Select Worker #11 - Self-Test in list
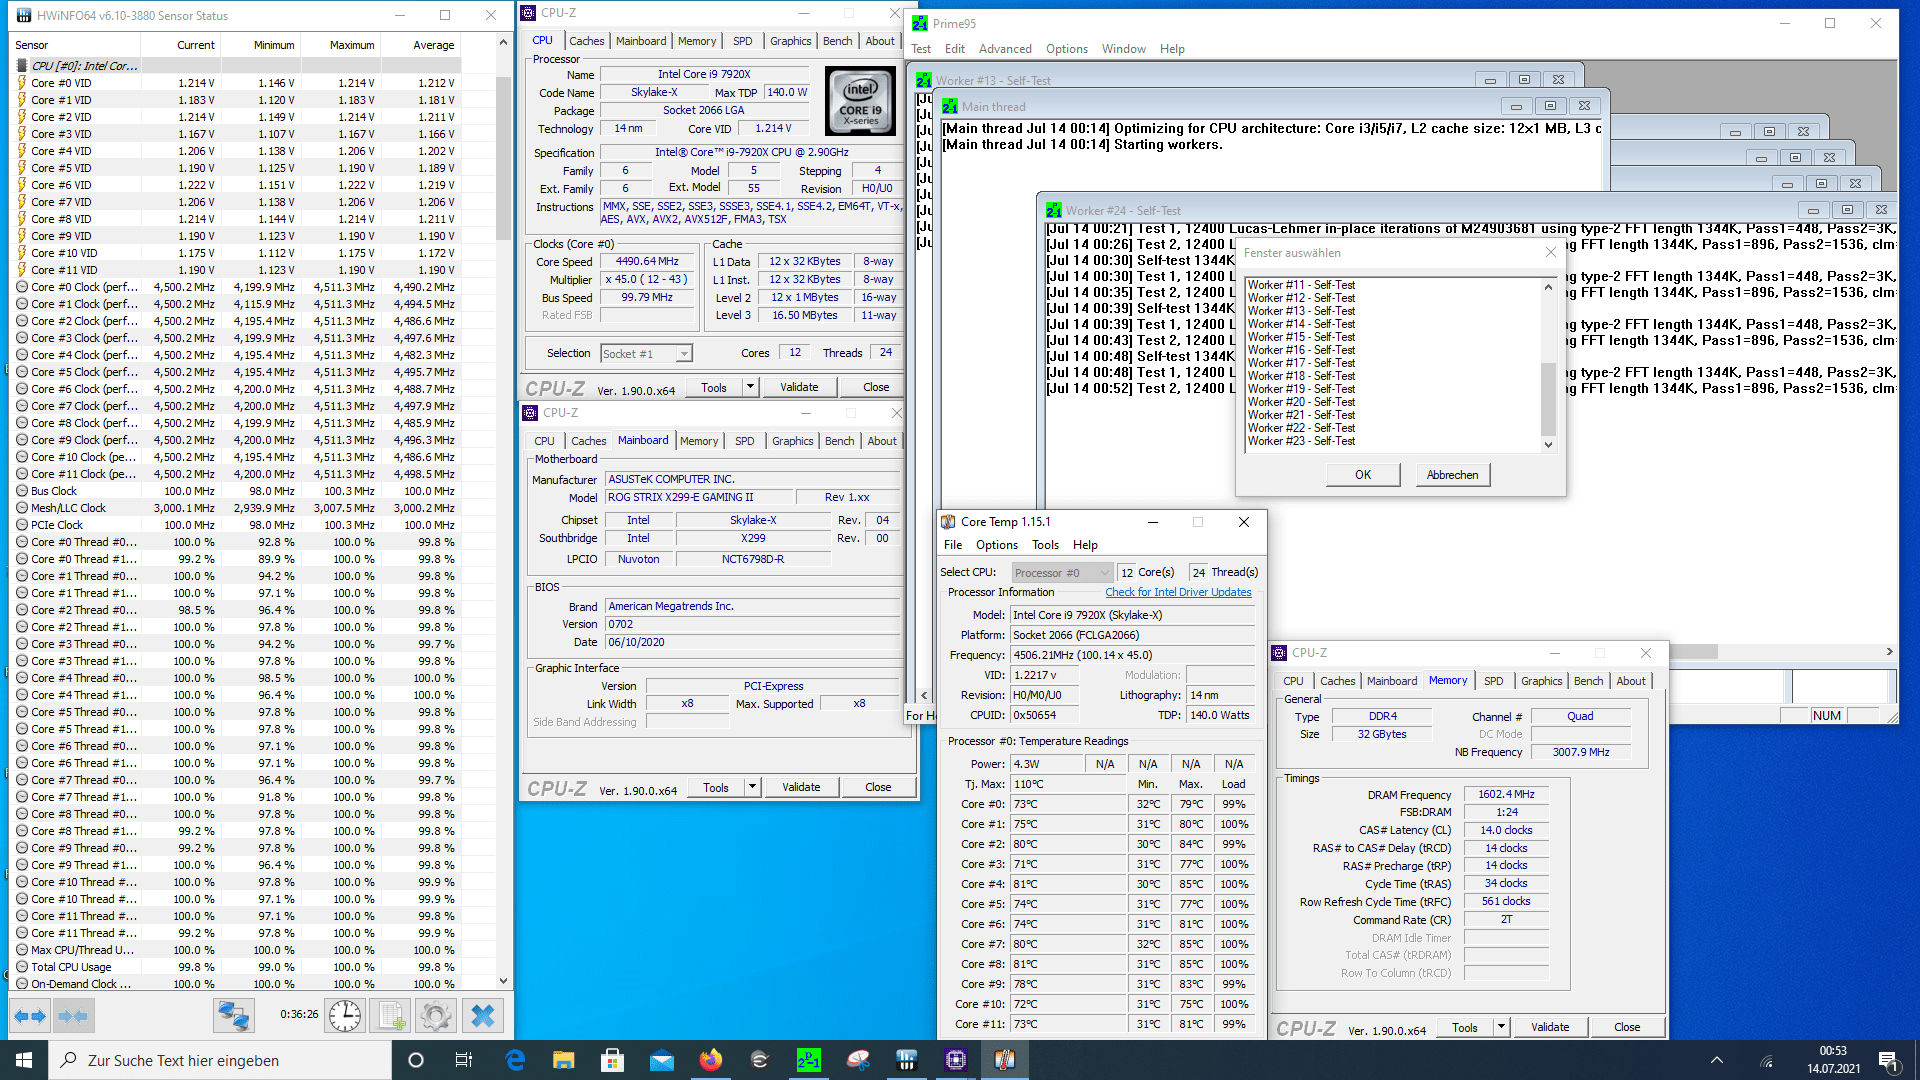This screenshot has width=1920, height=1080. [x=1300, y=285]
